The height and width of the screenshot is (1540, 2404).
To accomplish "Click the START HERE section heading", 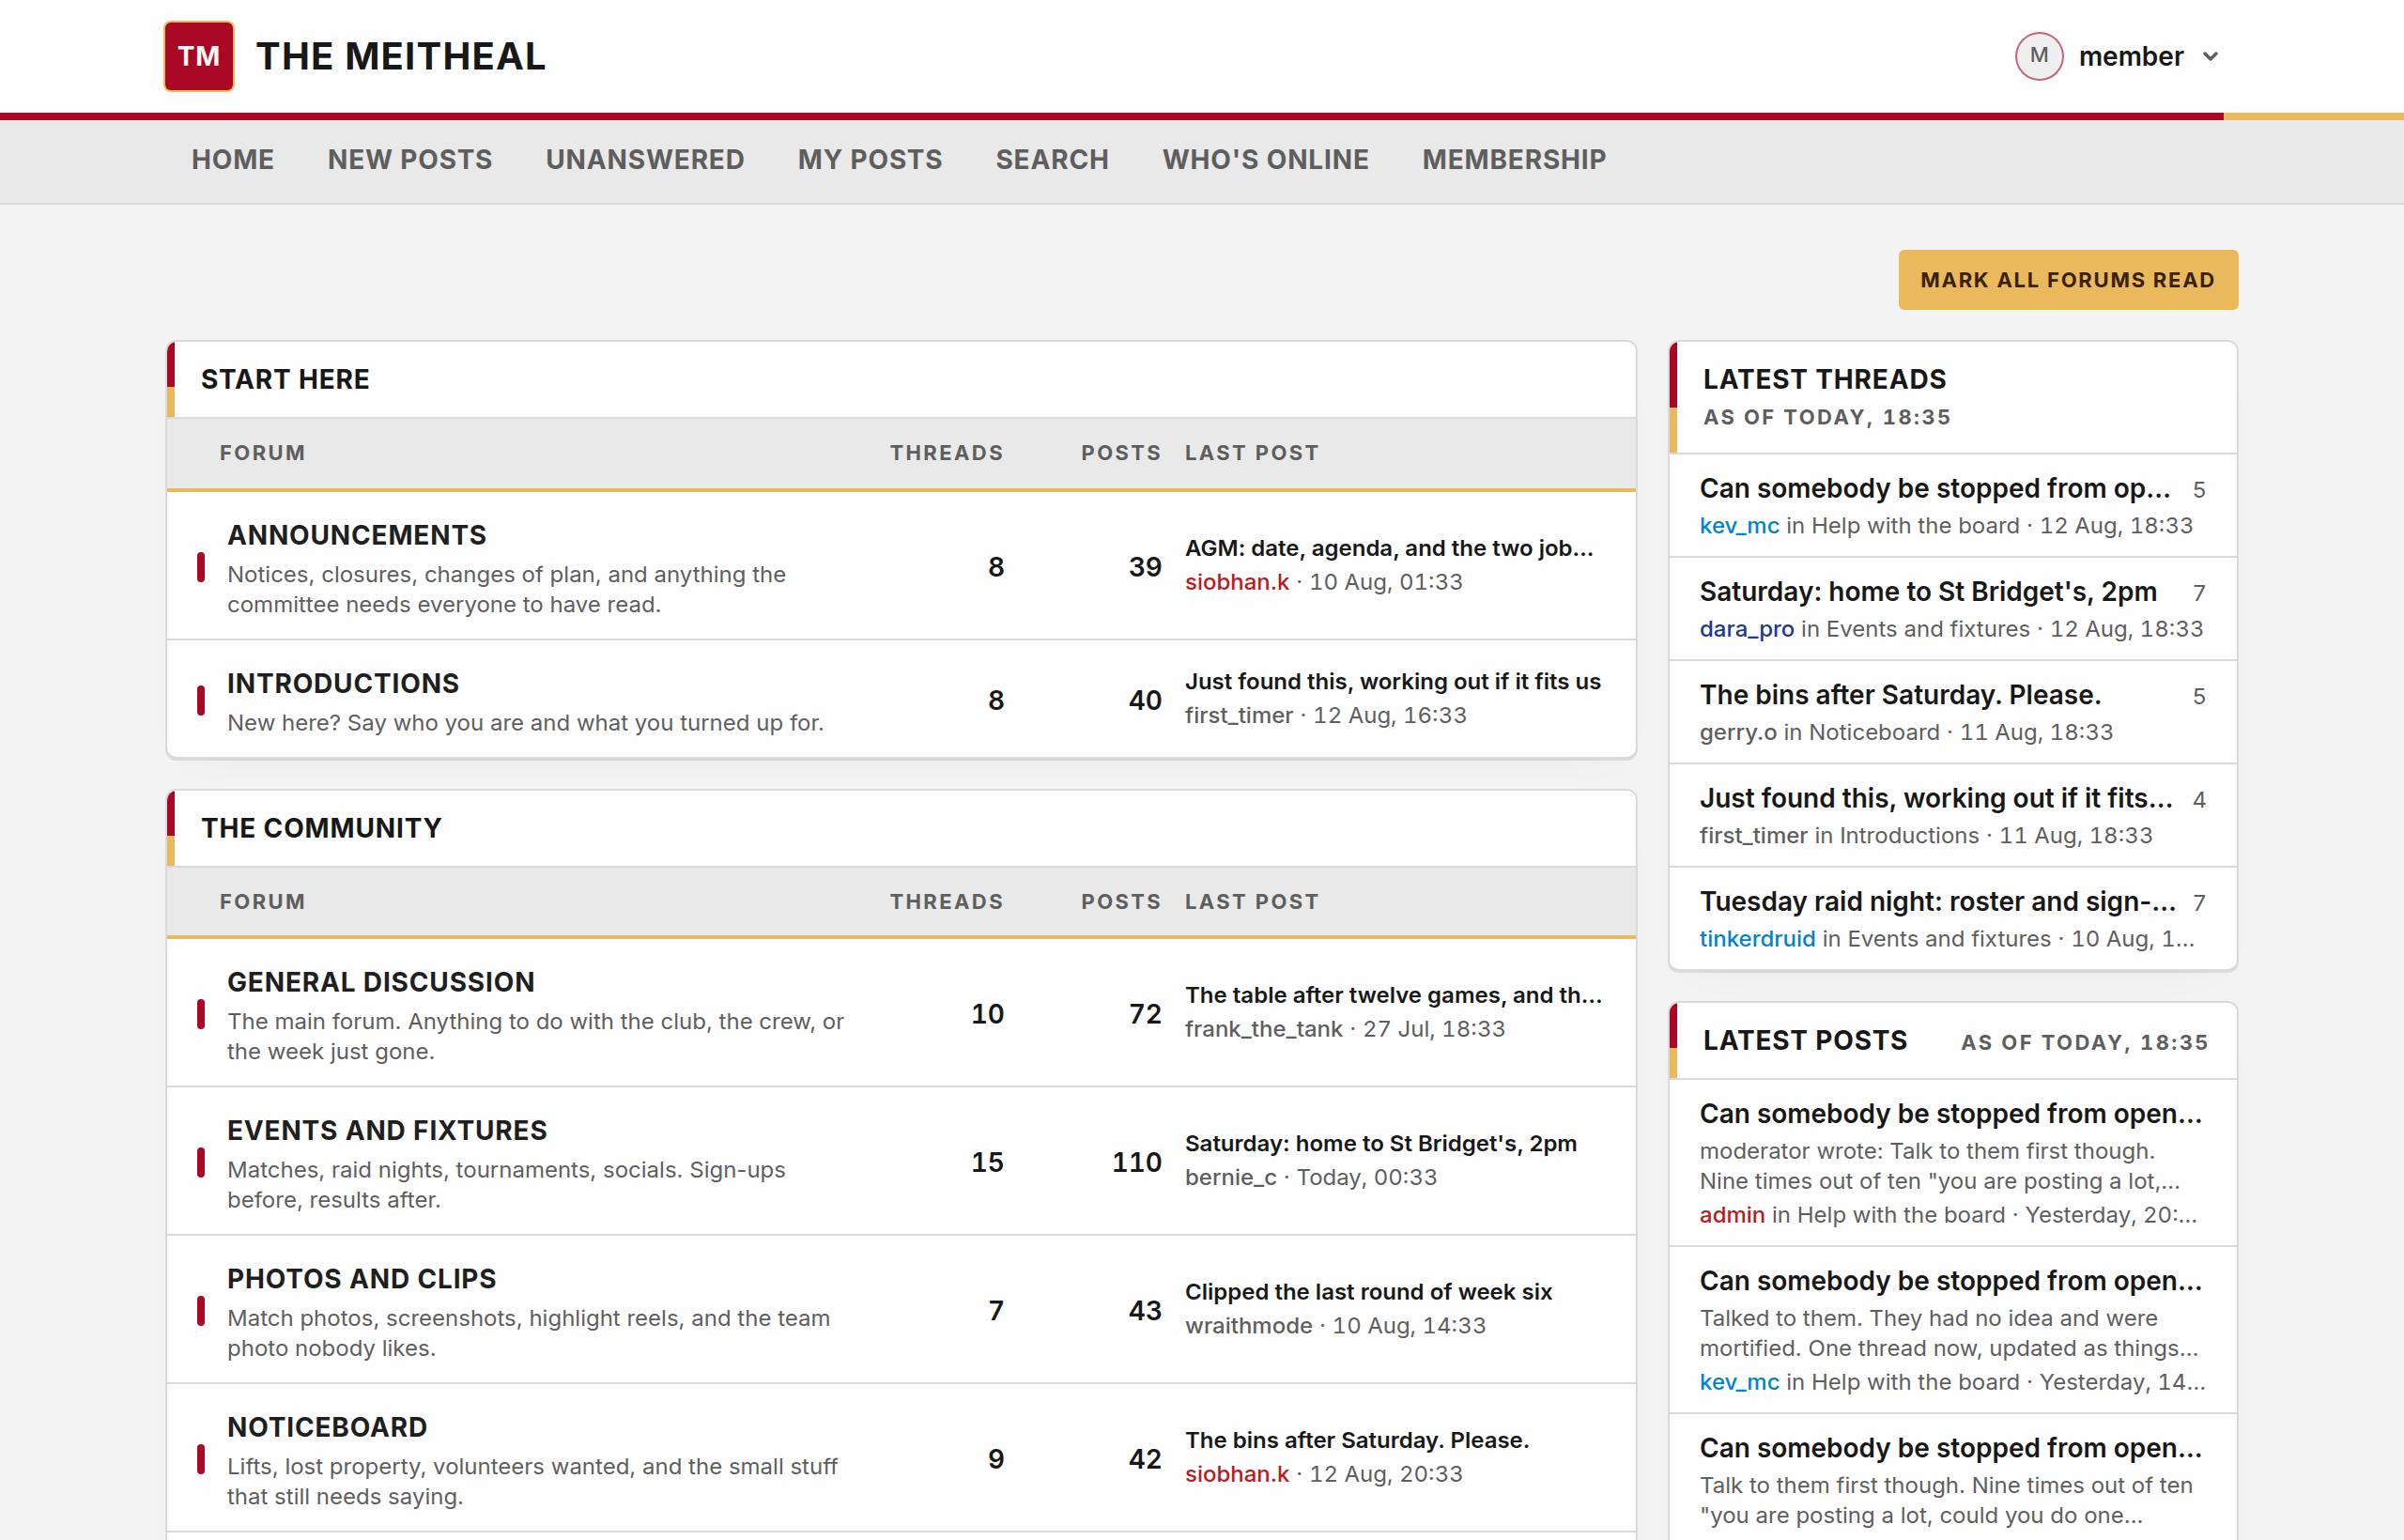I will [285, 379].
